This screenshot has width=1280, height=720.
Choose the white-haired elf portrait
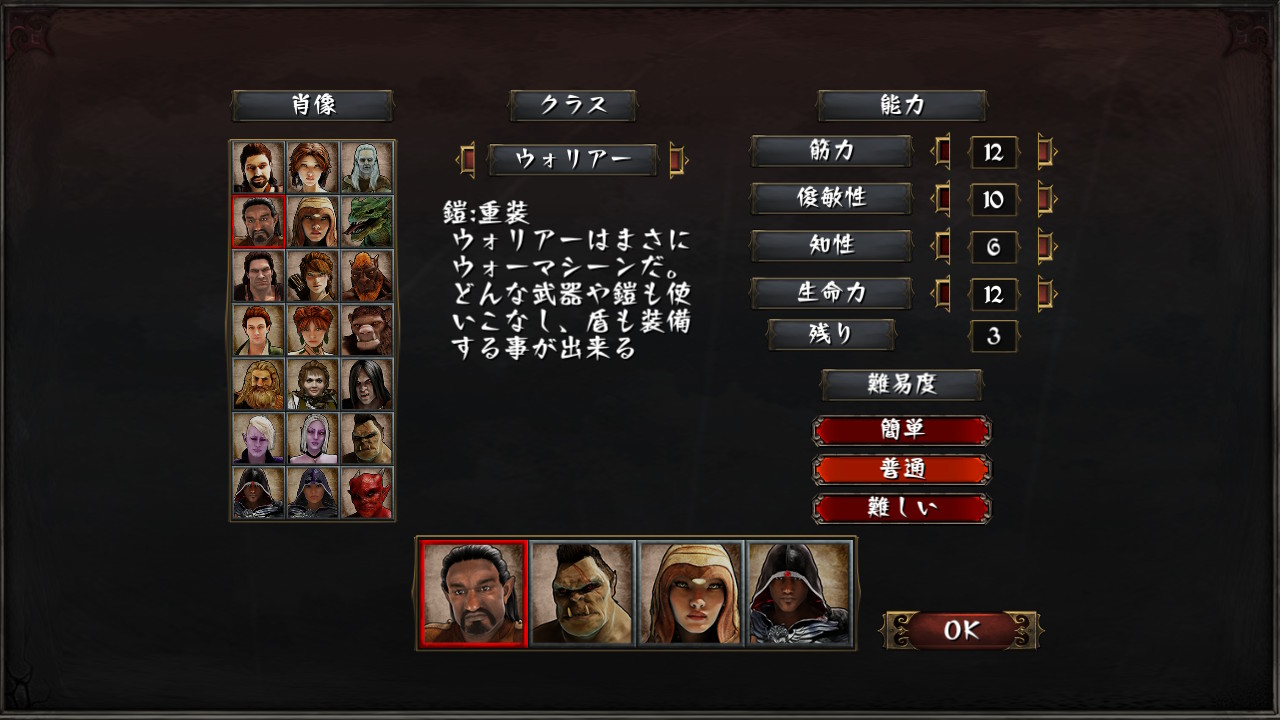pos(367,167)
